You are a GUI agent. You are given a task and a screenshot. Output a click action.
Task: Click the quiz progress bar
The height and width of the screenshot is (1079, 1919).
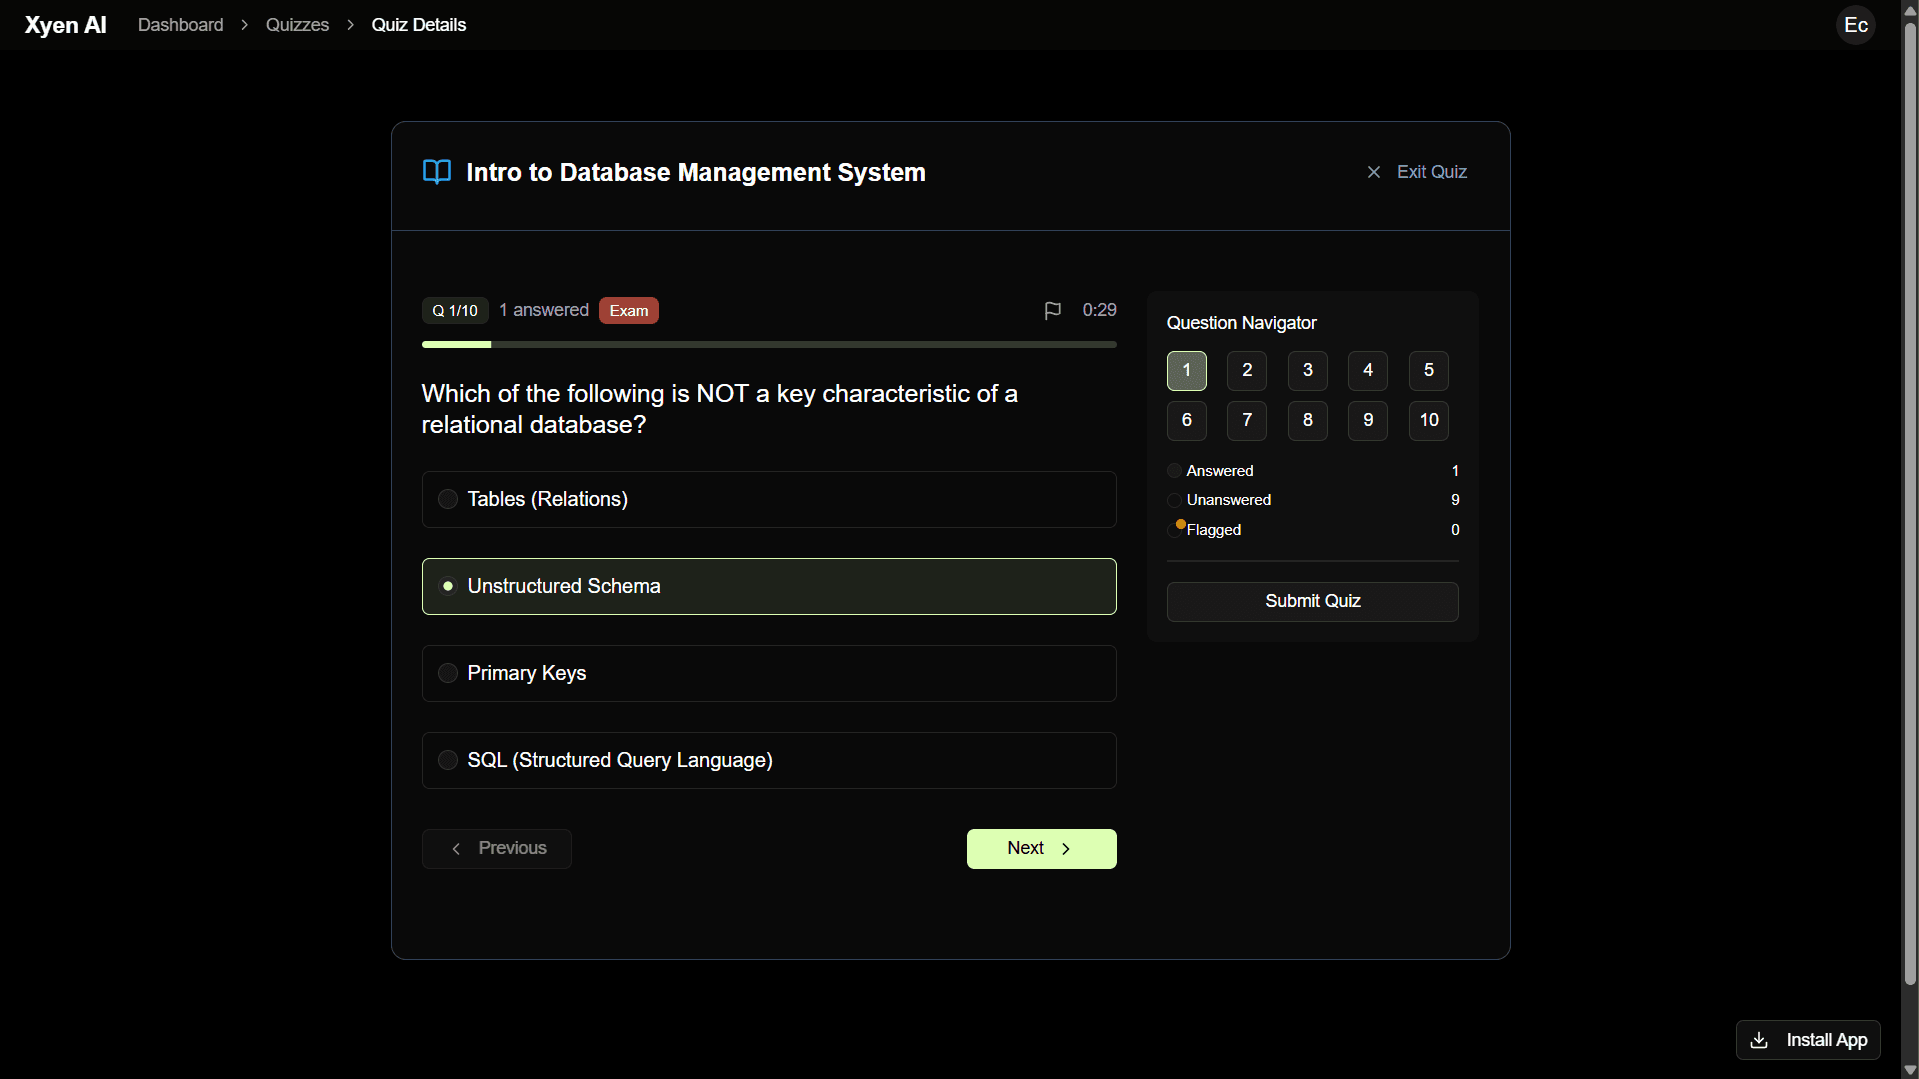[768, 344]
